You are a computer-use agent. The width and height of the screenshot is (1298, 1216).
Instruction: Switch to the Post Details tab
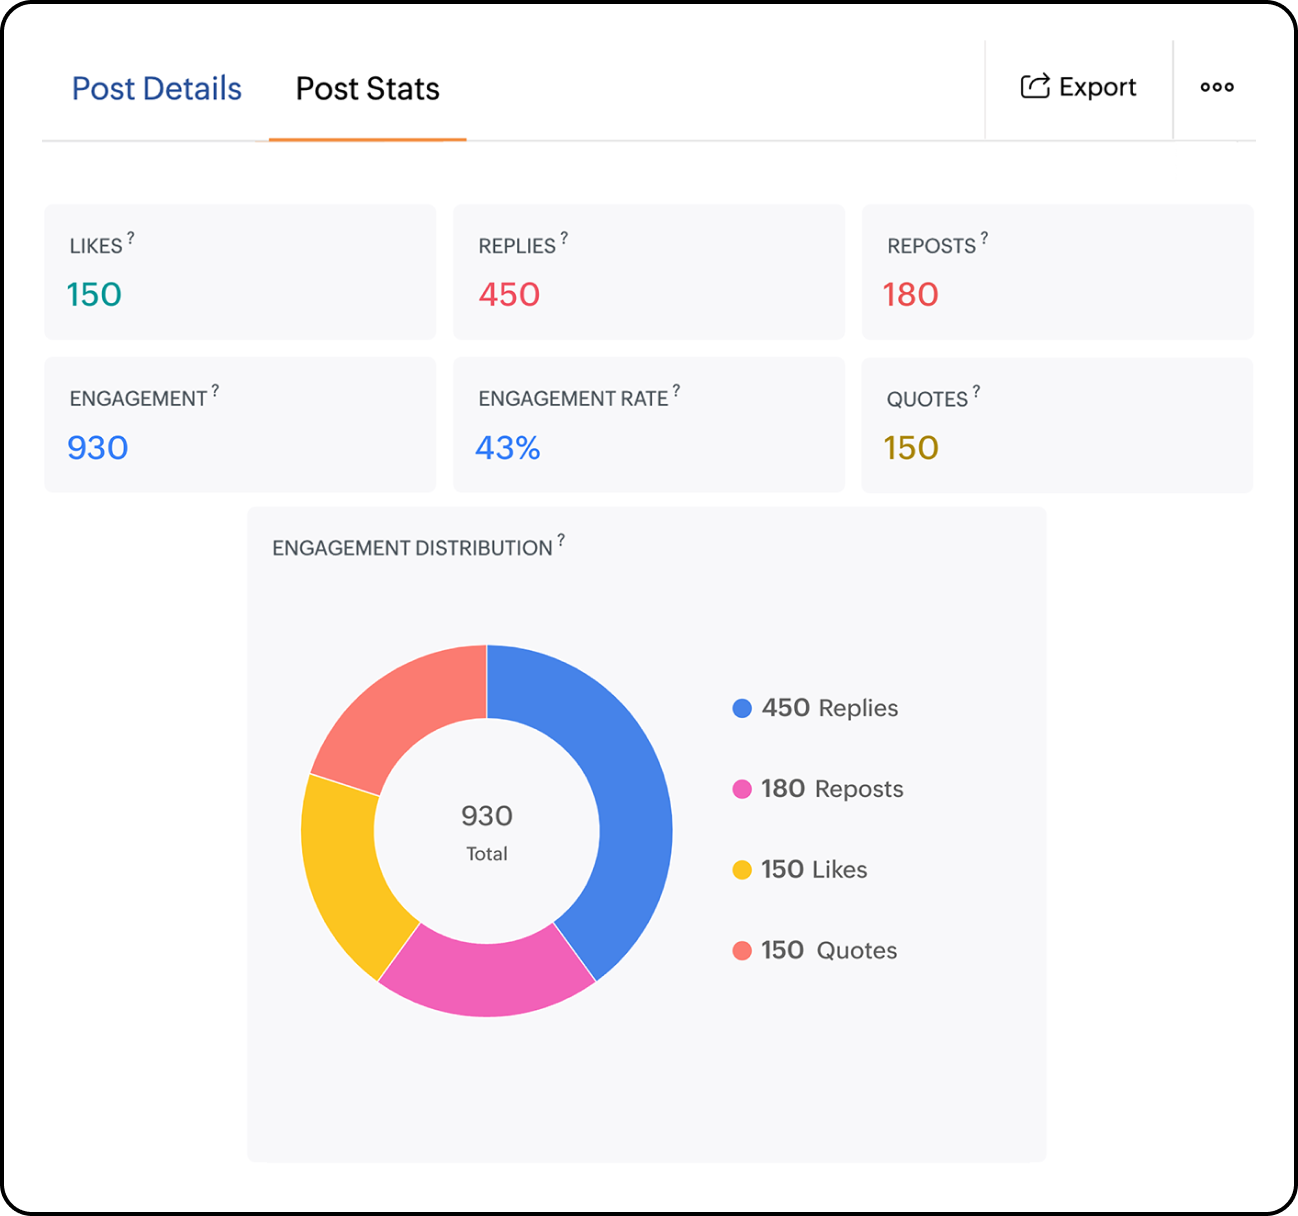click(x=156, y=88)
